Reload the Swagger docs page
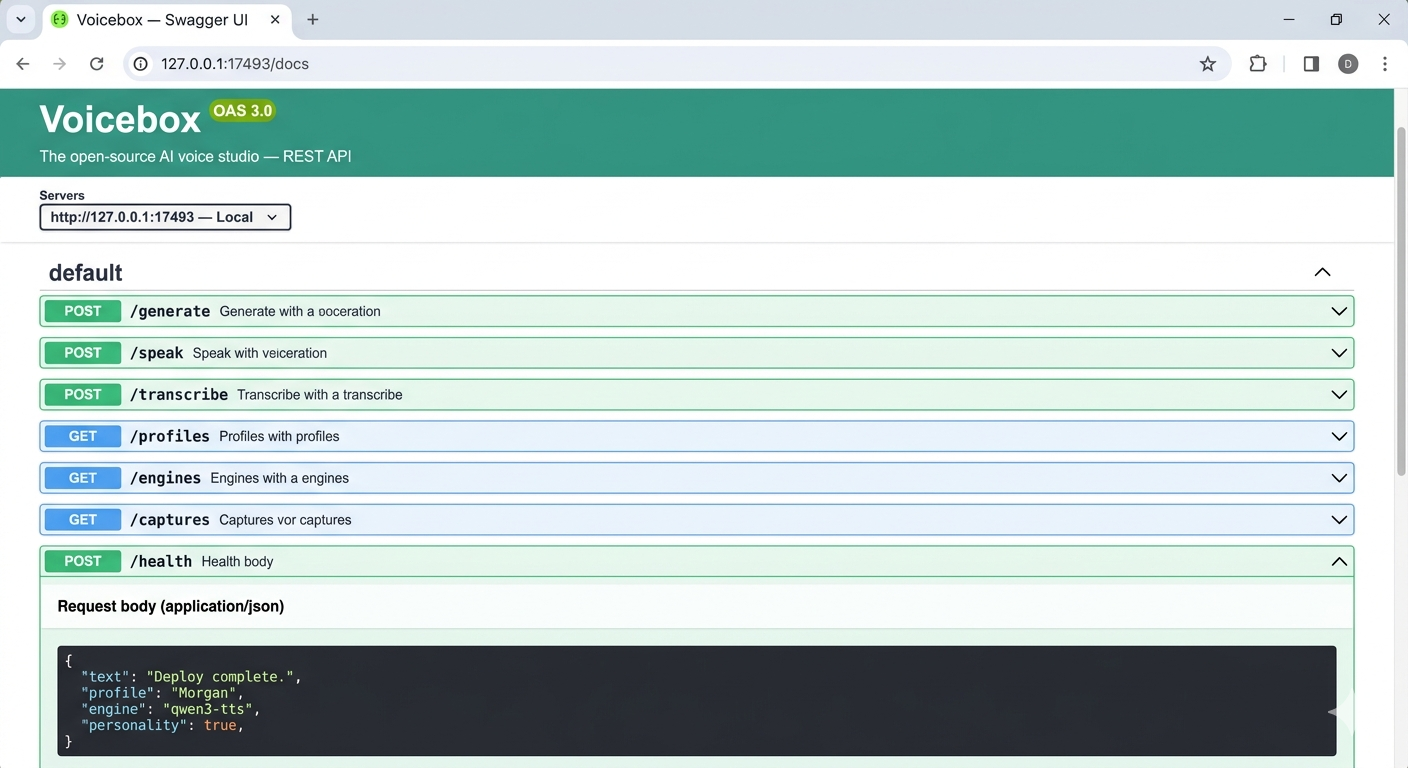Image resolution: width=1408 pixels, height=768 pixels. [97, 64]
